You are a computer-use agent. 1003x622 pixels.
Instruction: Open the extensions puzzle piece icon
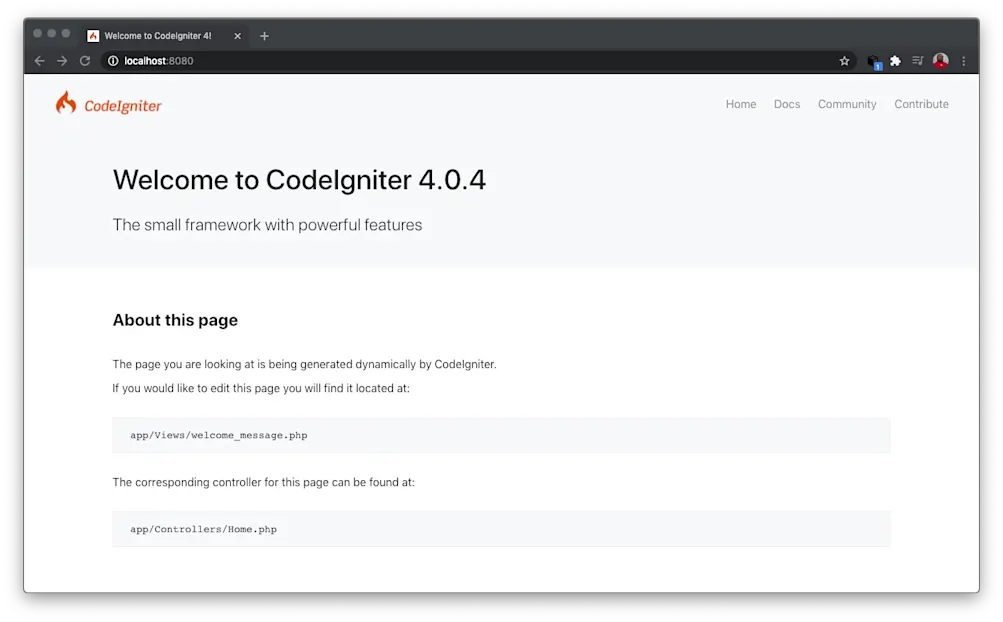click(x=893, y=60)
